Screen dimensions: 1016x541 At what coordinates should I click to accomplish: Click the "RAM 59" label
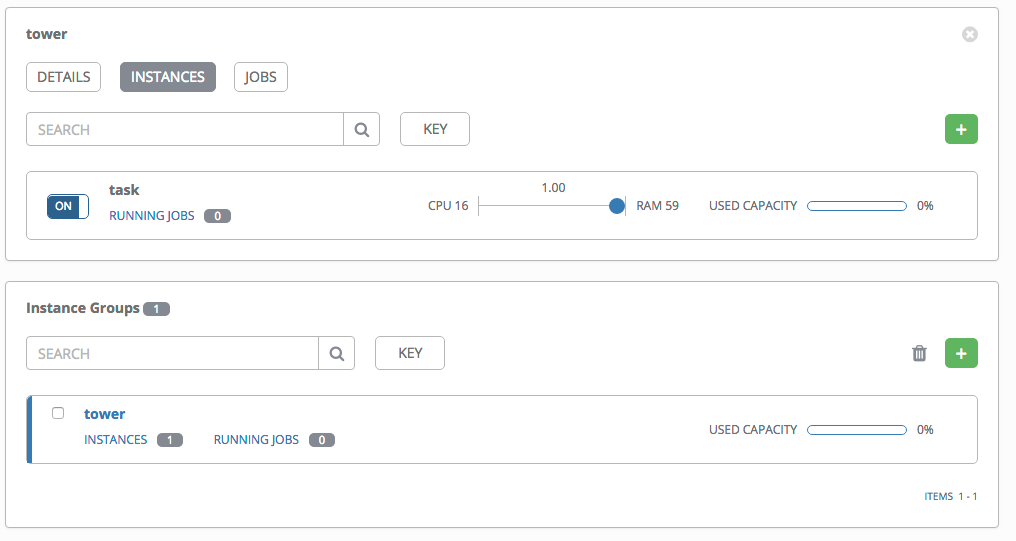click(x=657, y=206)
